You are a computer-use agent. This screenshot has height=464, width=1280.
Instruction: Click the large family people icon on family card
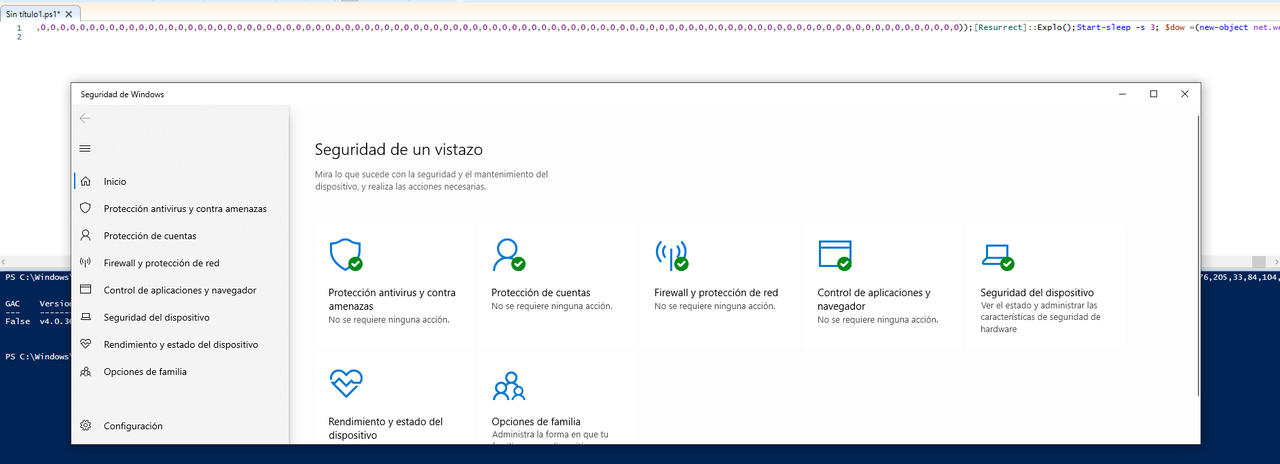[508, 385]
